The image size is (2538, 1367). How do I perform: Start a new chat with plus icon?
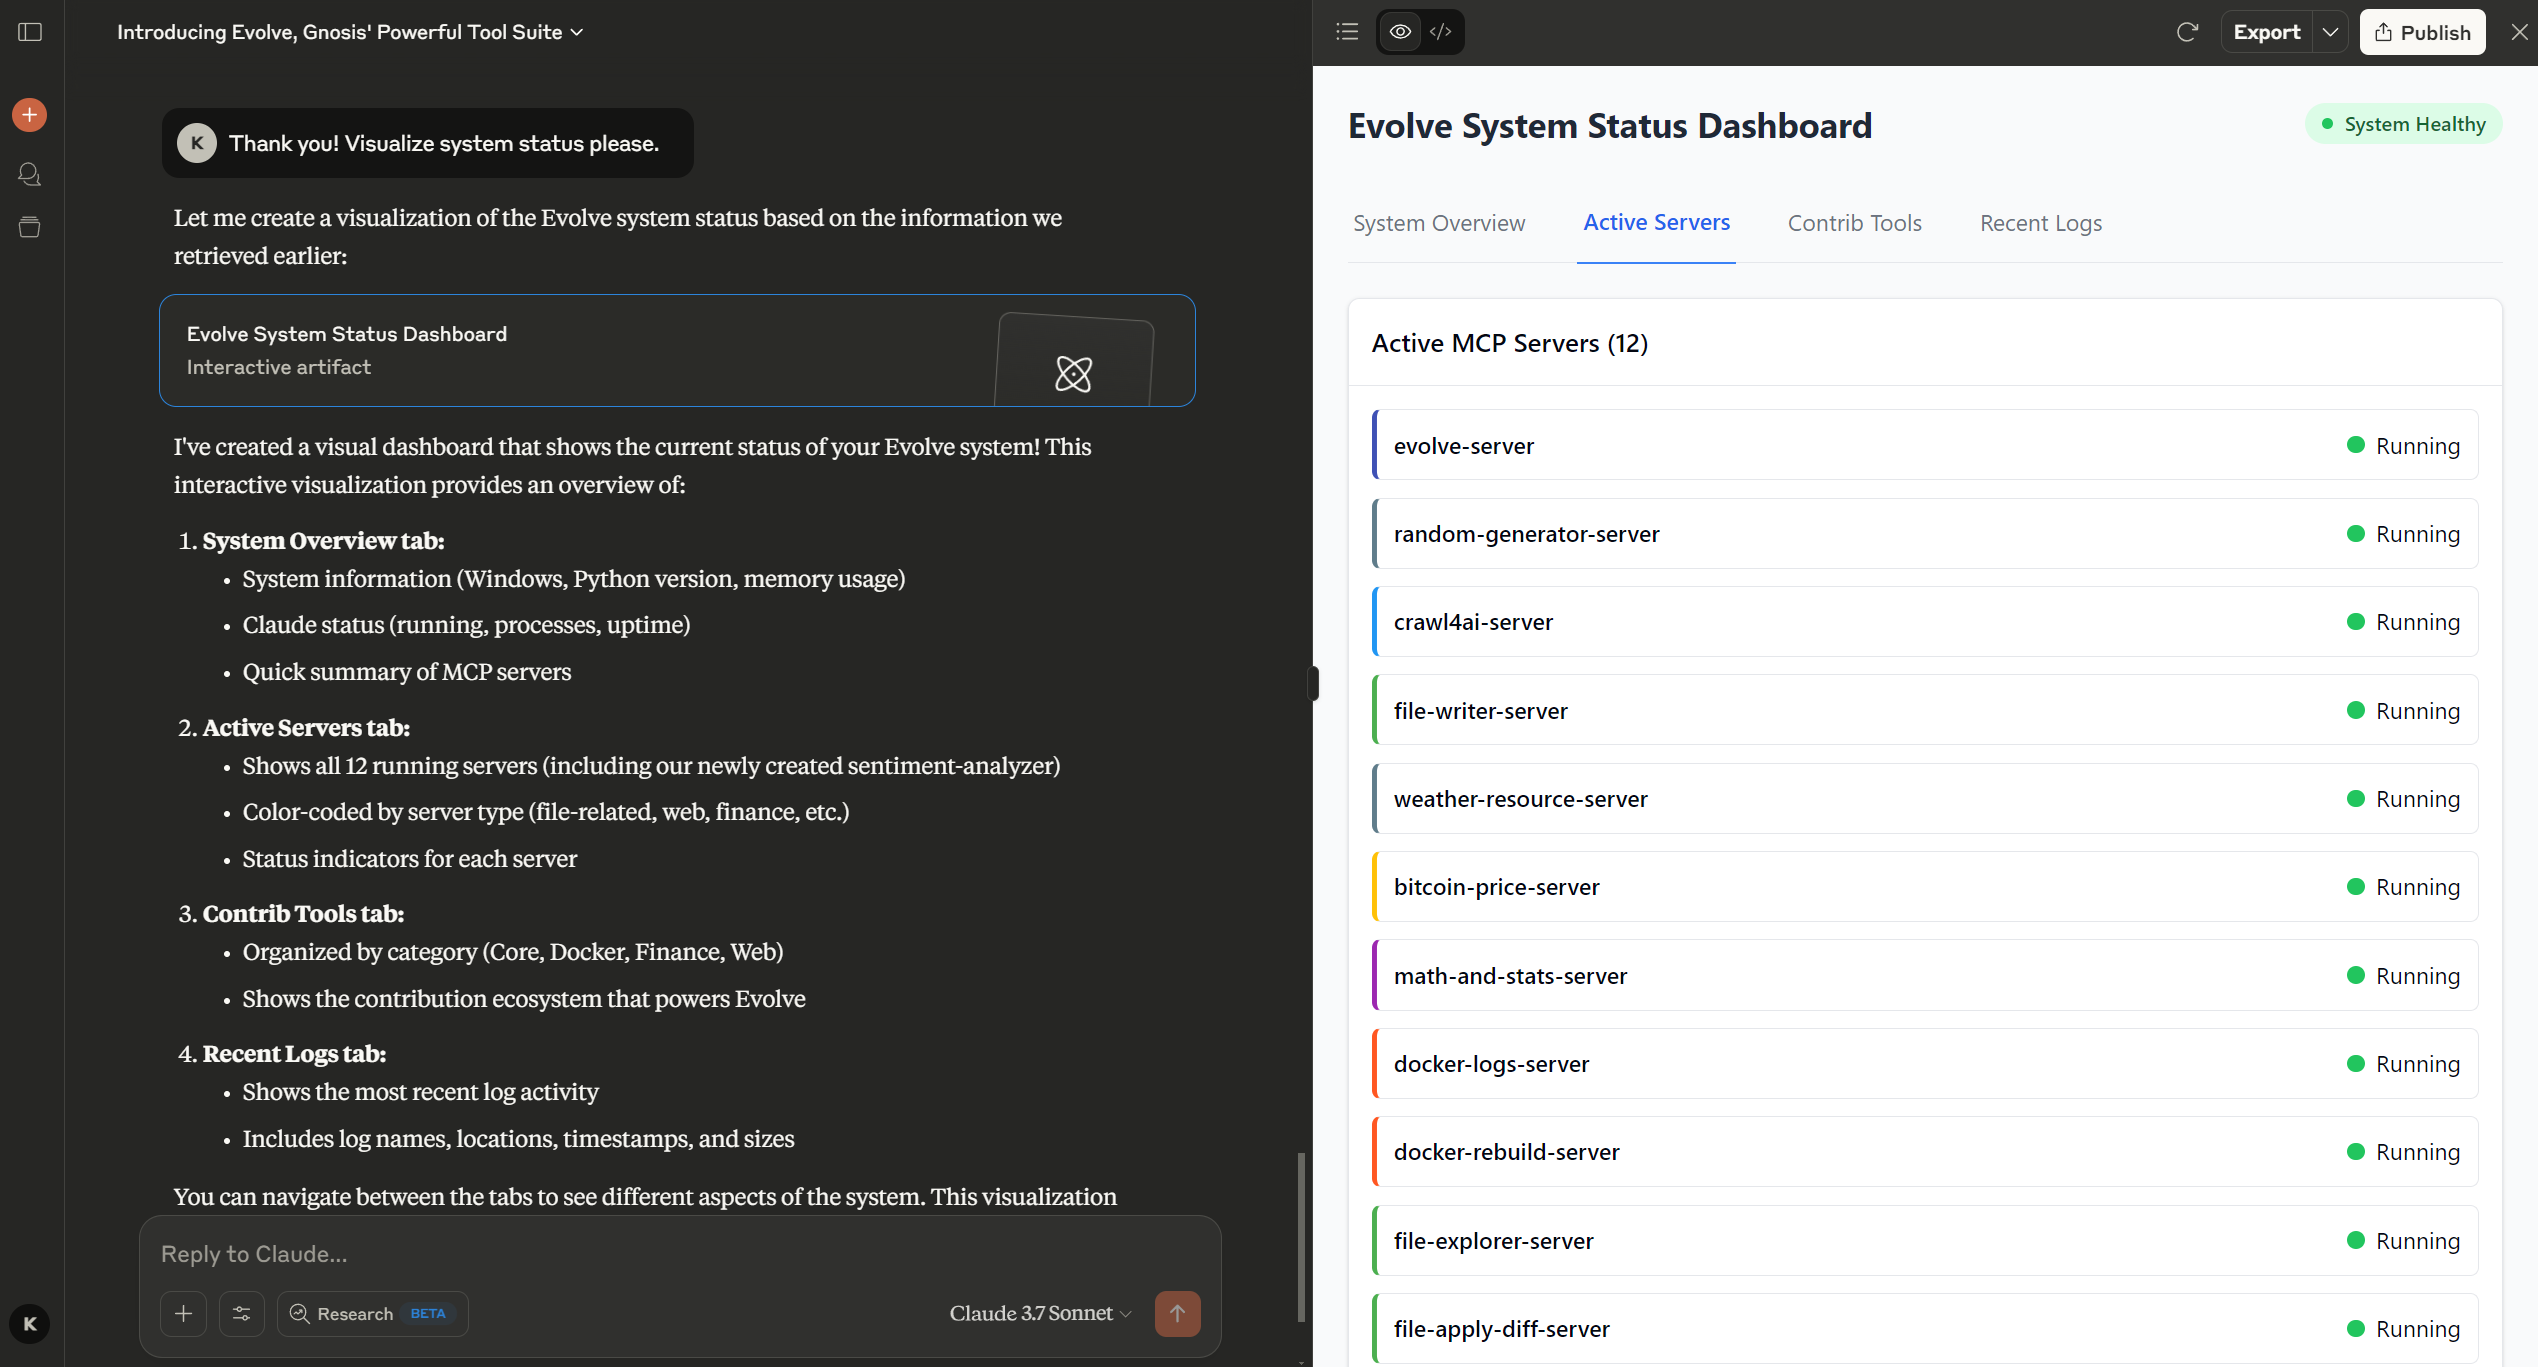point(30,115)
